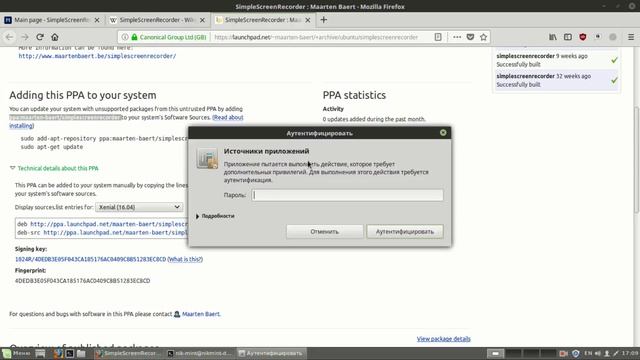Go to Firefox home page
Viewport: 640px width, 360px height.
(x=55, y=37)
